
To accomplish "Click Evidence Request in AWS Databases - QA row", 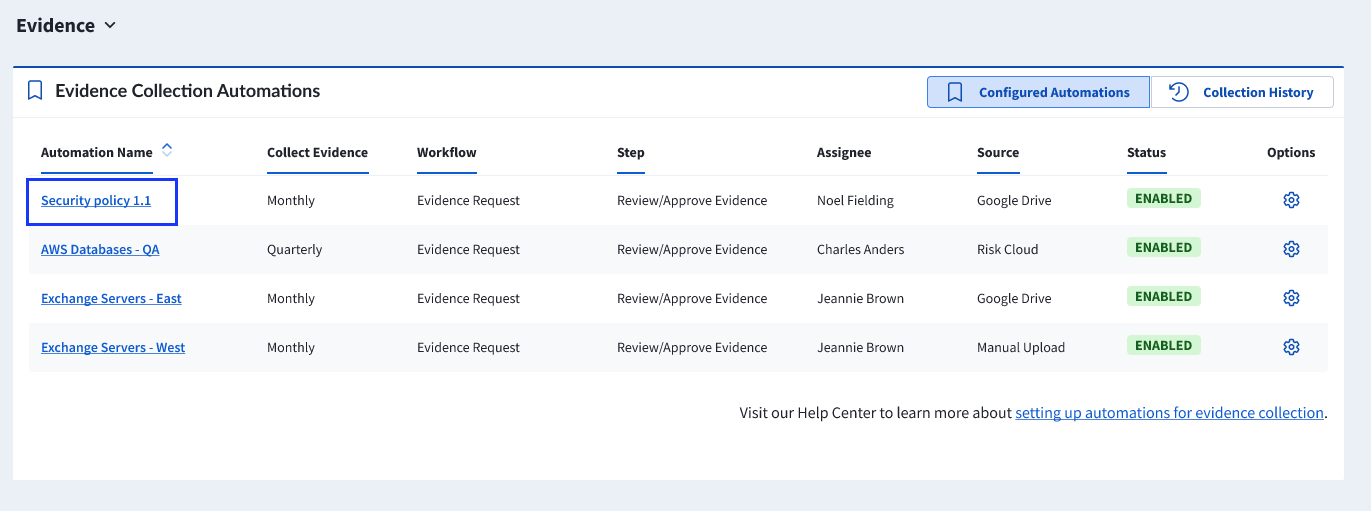I will (468, 249).
